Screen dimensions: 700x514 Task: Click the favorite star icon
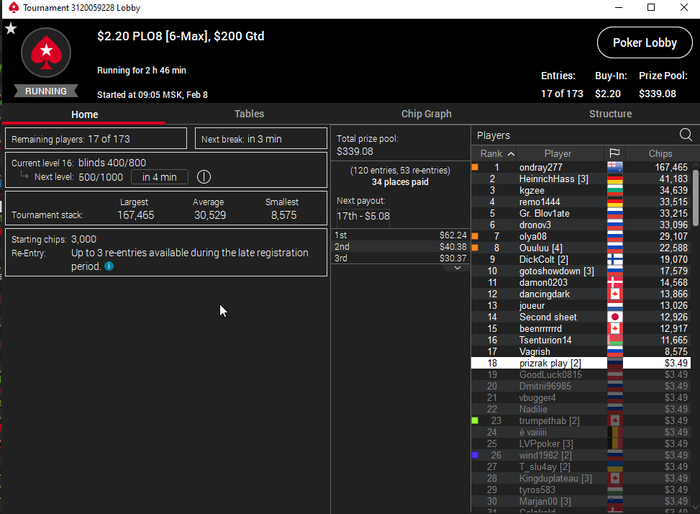(x=11, y=29)
